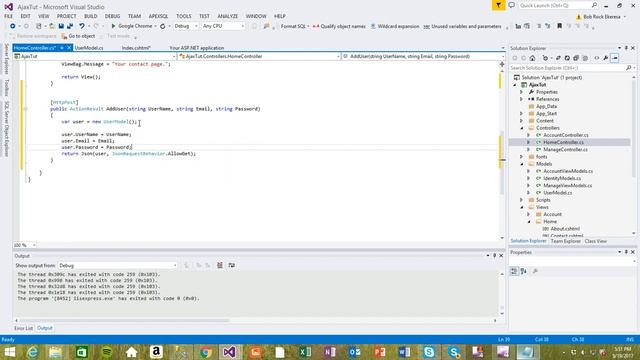Open Chrome from the Windows taskbar
This screenshot has height=360, width=640.
(x=205, y=352)
